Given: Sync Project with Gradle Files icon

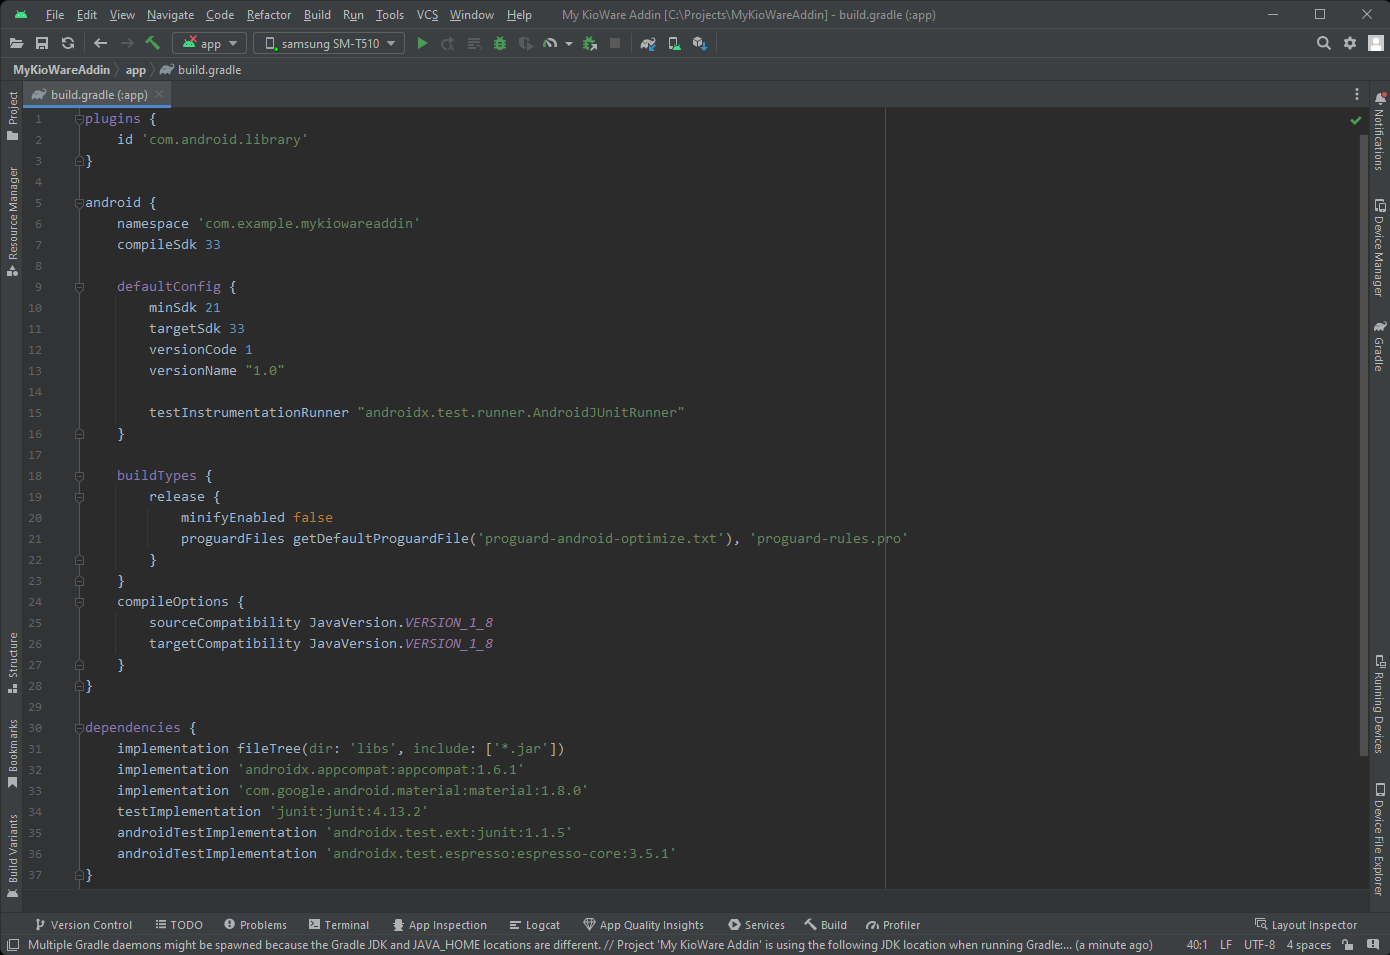Looking at the screenshot, I should pos(648,43).
